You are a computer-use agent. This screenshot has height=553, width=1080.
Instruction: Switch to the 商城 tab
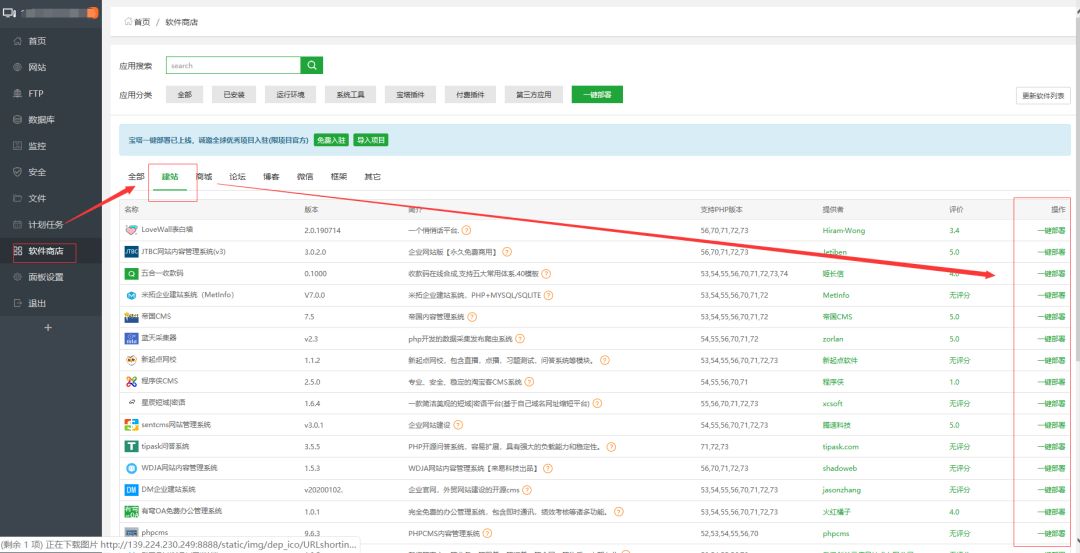[204, 177]
